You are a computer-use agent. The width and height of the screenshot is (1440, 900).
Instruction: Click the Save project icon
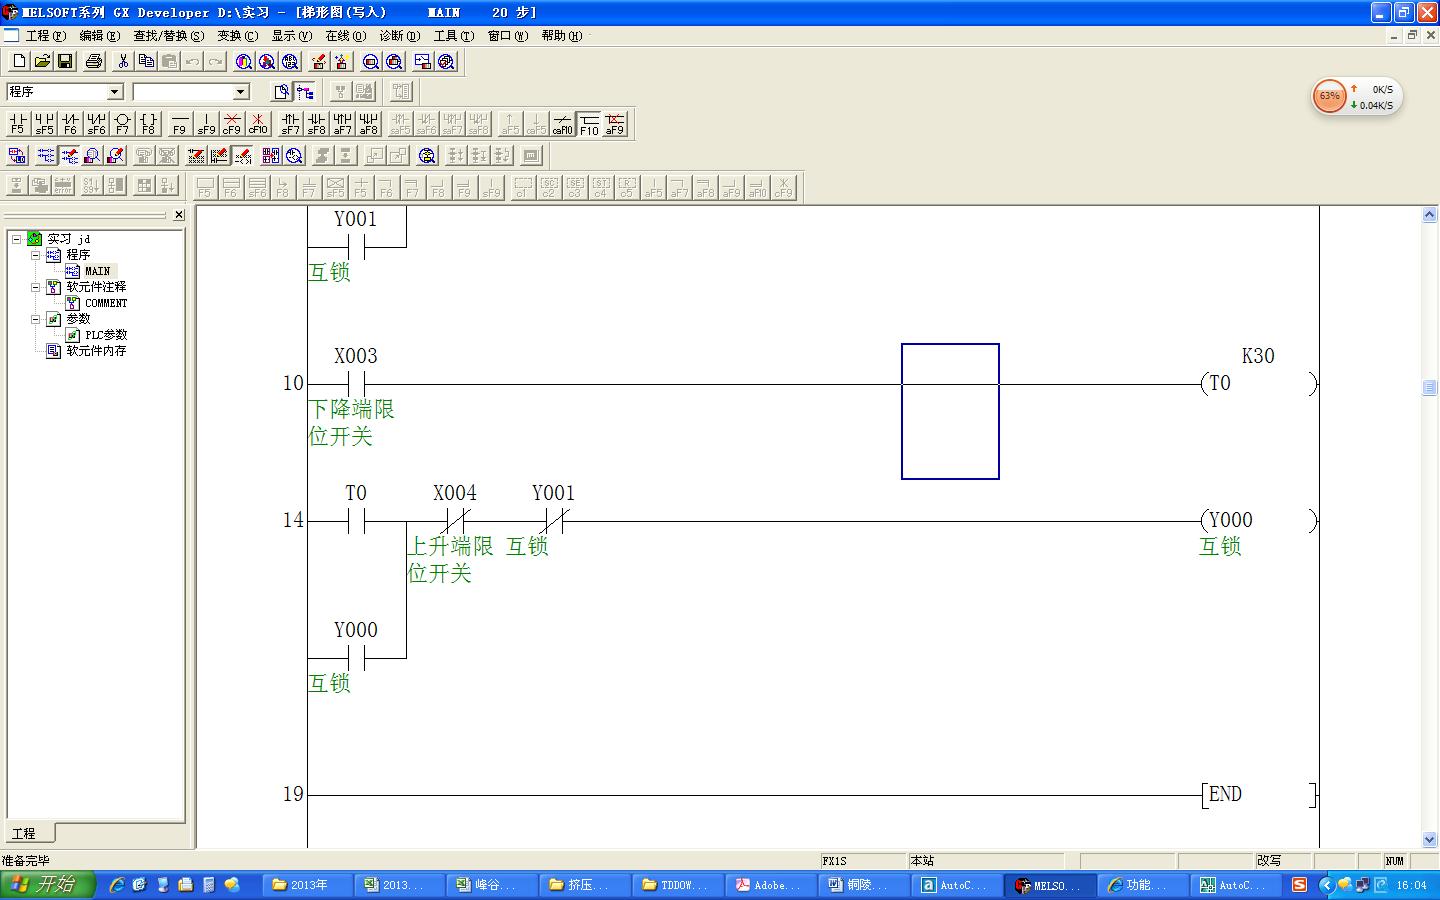click(65, 62)
